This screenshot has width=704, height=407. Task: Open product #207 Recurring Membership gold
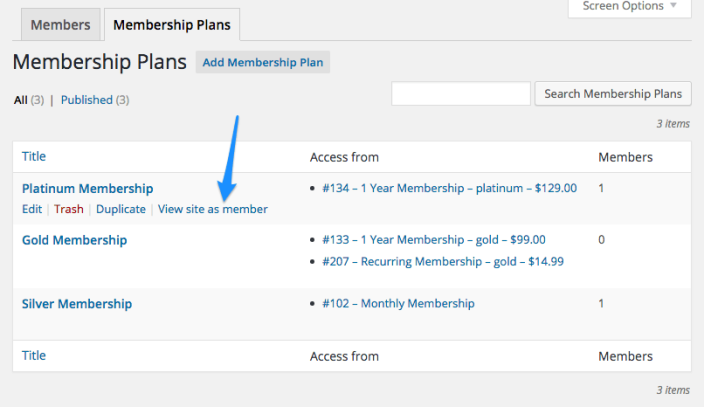[x=443, y=261]
